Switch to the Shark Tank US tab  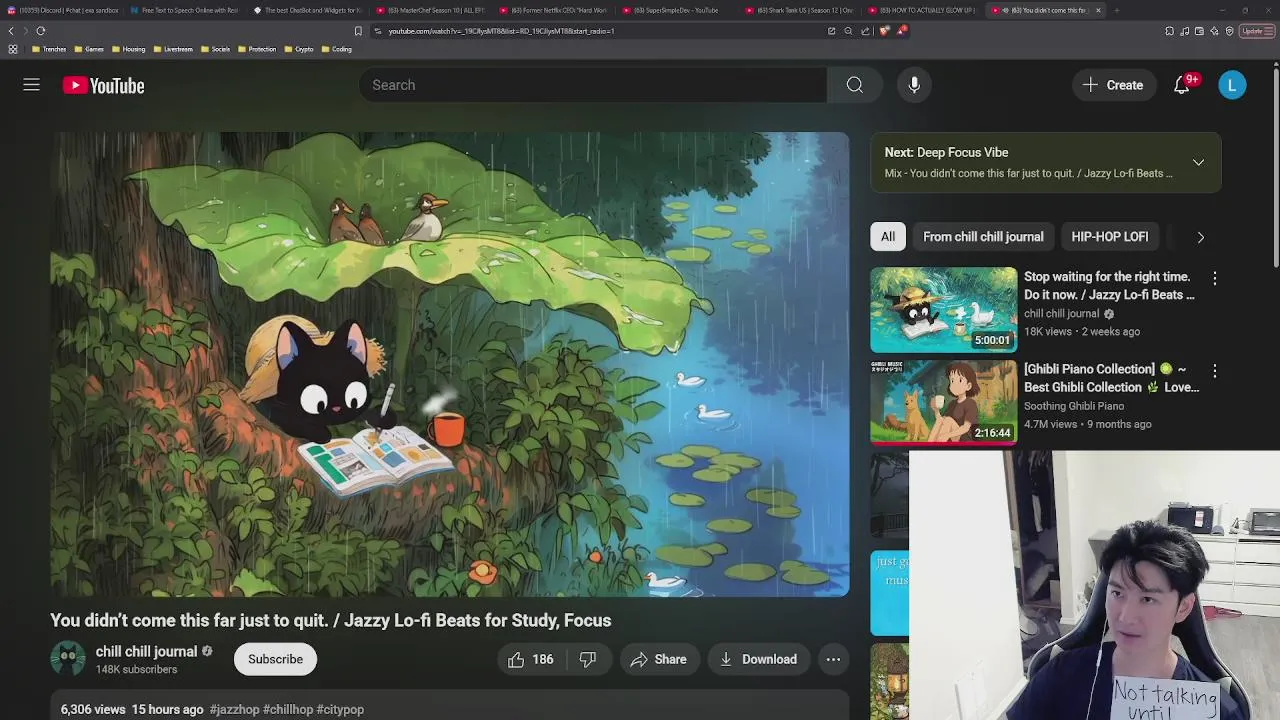coord(799,10)
